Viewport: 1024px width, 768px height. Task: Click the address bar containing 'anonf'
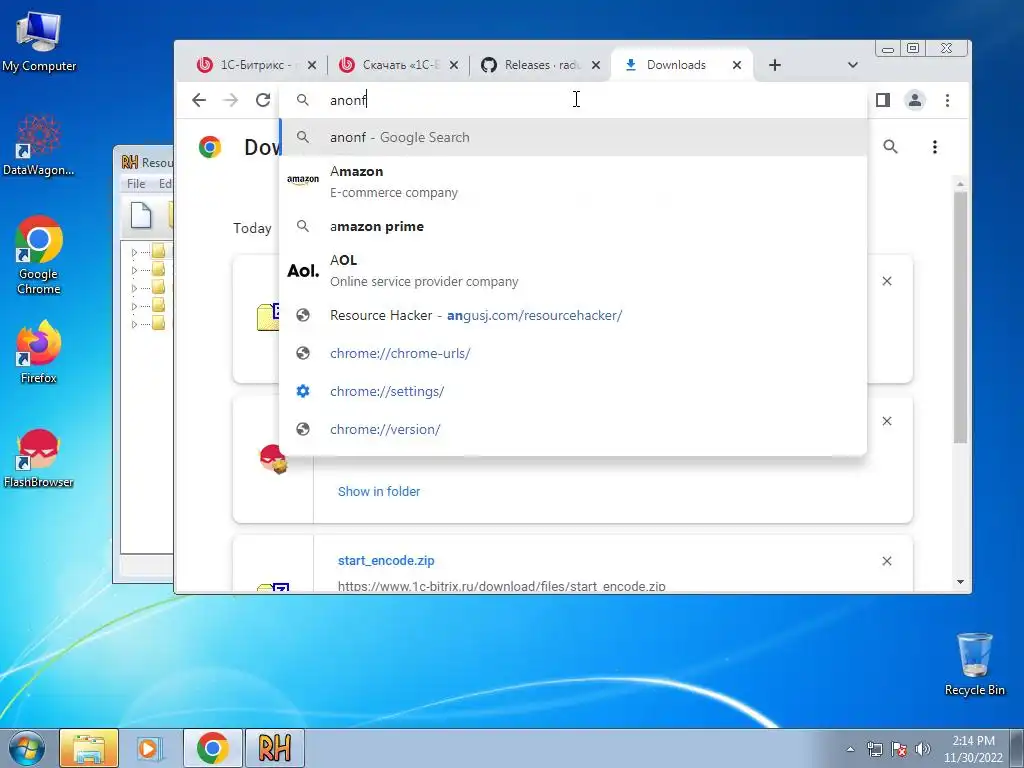[573, 100]
